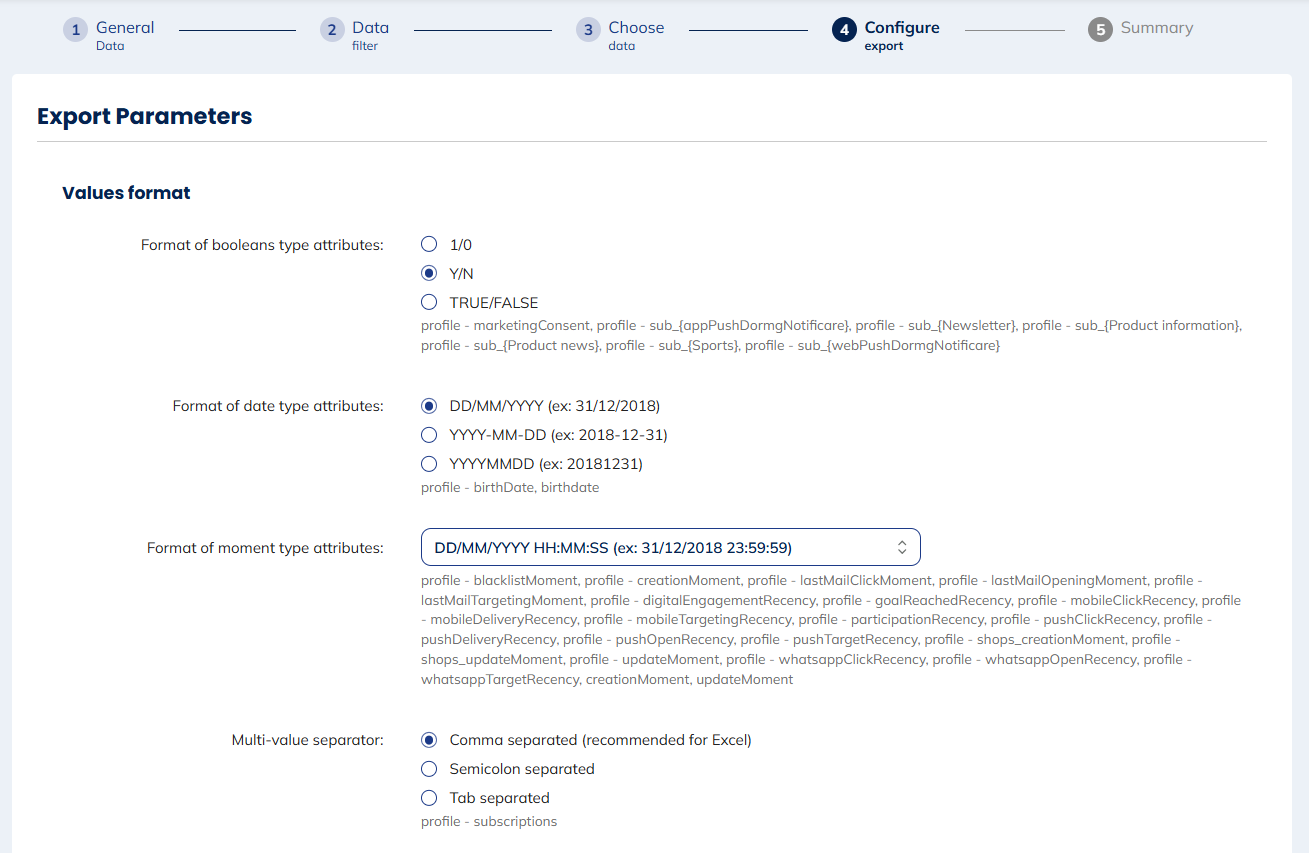Pick YYYYMMDD date format option
Image resolution: width=1309 pixels, height=853 pixels.
429,464
